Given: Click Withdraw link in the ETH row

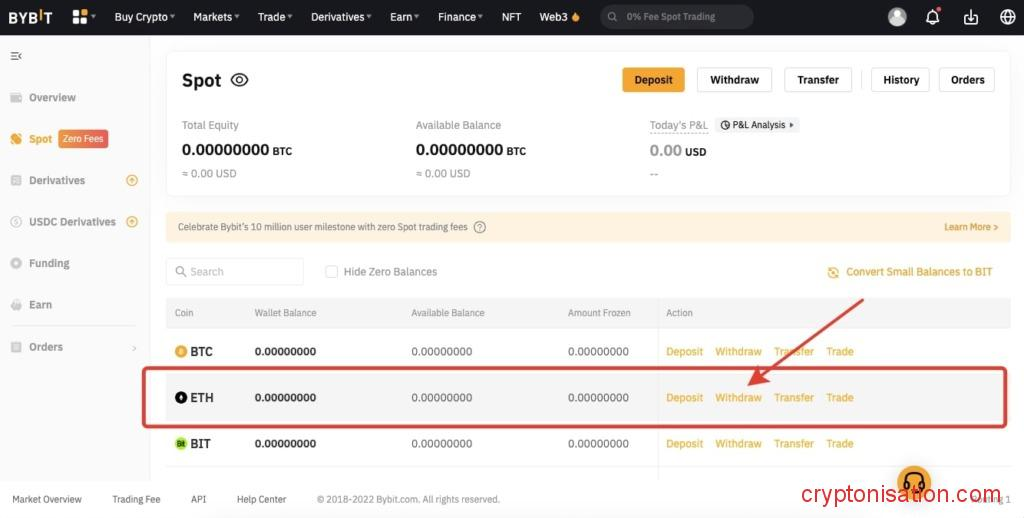Looking at the screenshot, I should coord(738,398).
